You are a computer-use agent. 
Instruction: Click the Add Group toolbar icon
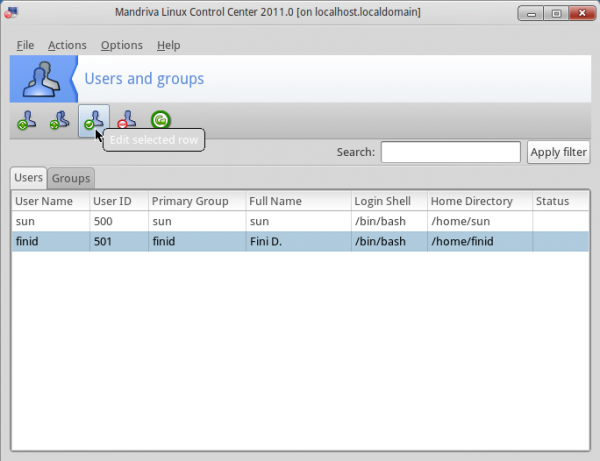[60, 120]
